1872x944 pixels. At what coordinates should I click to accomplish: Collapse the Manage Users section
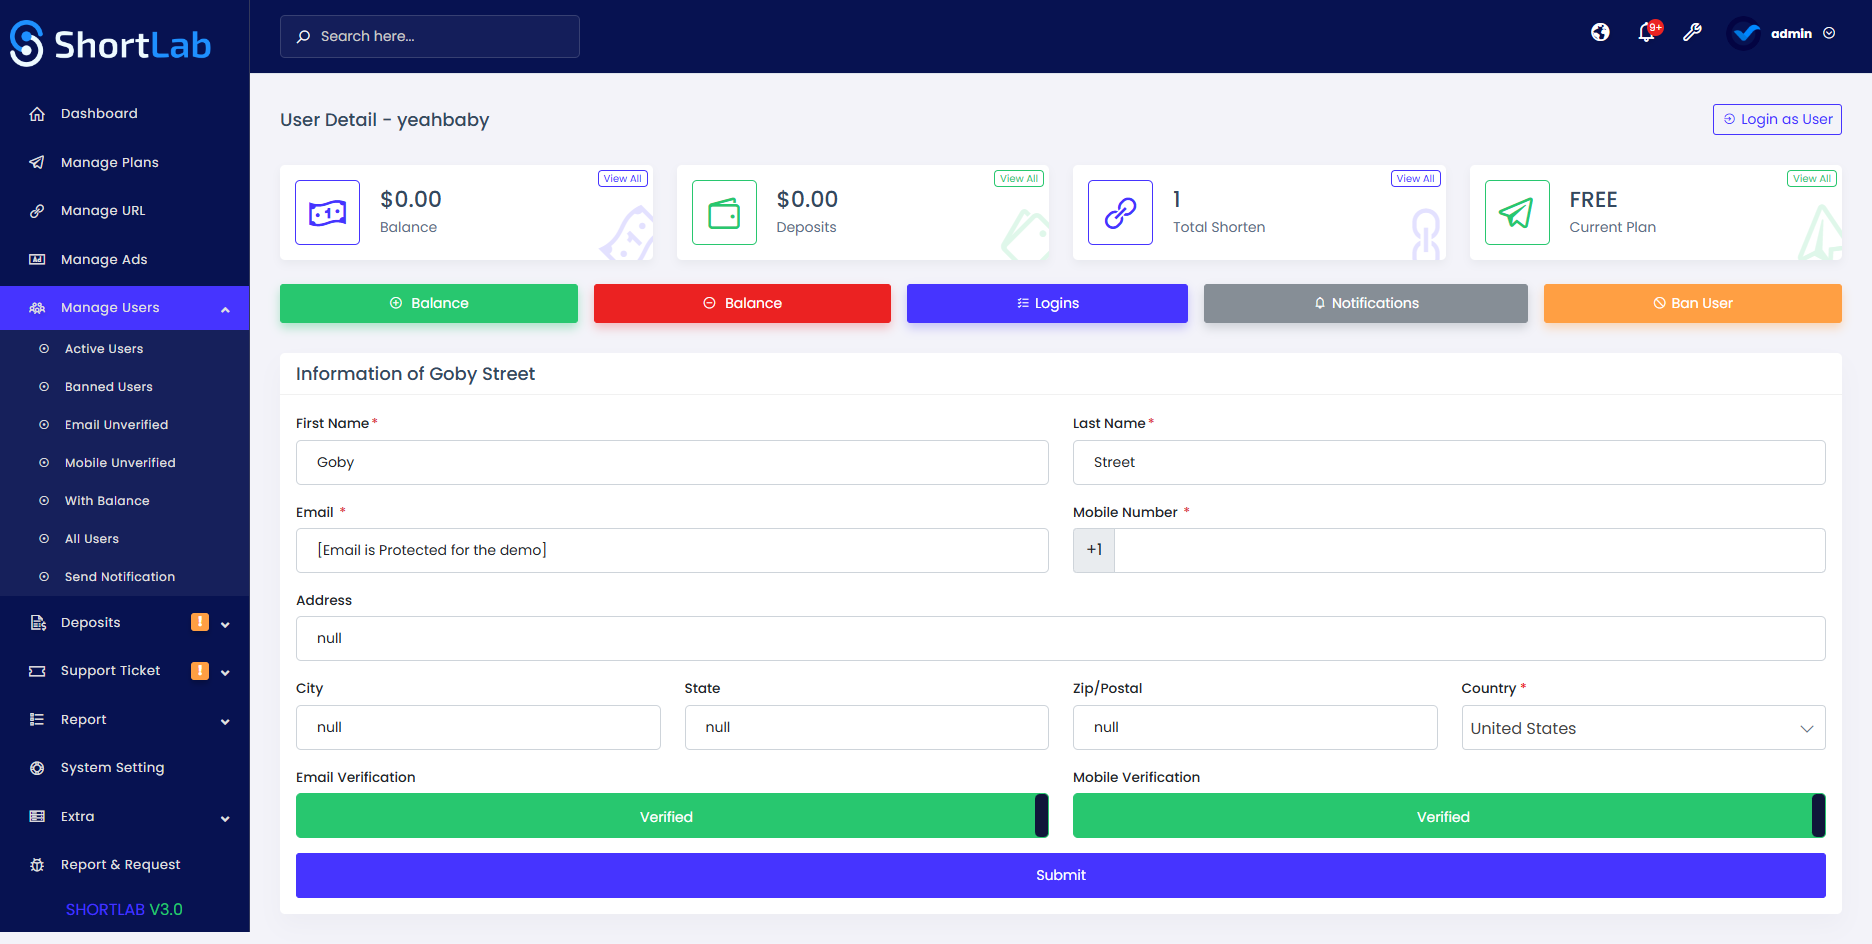click(225, 308)
